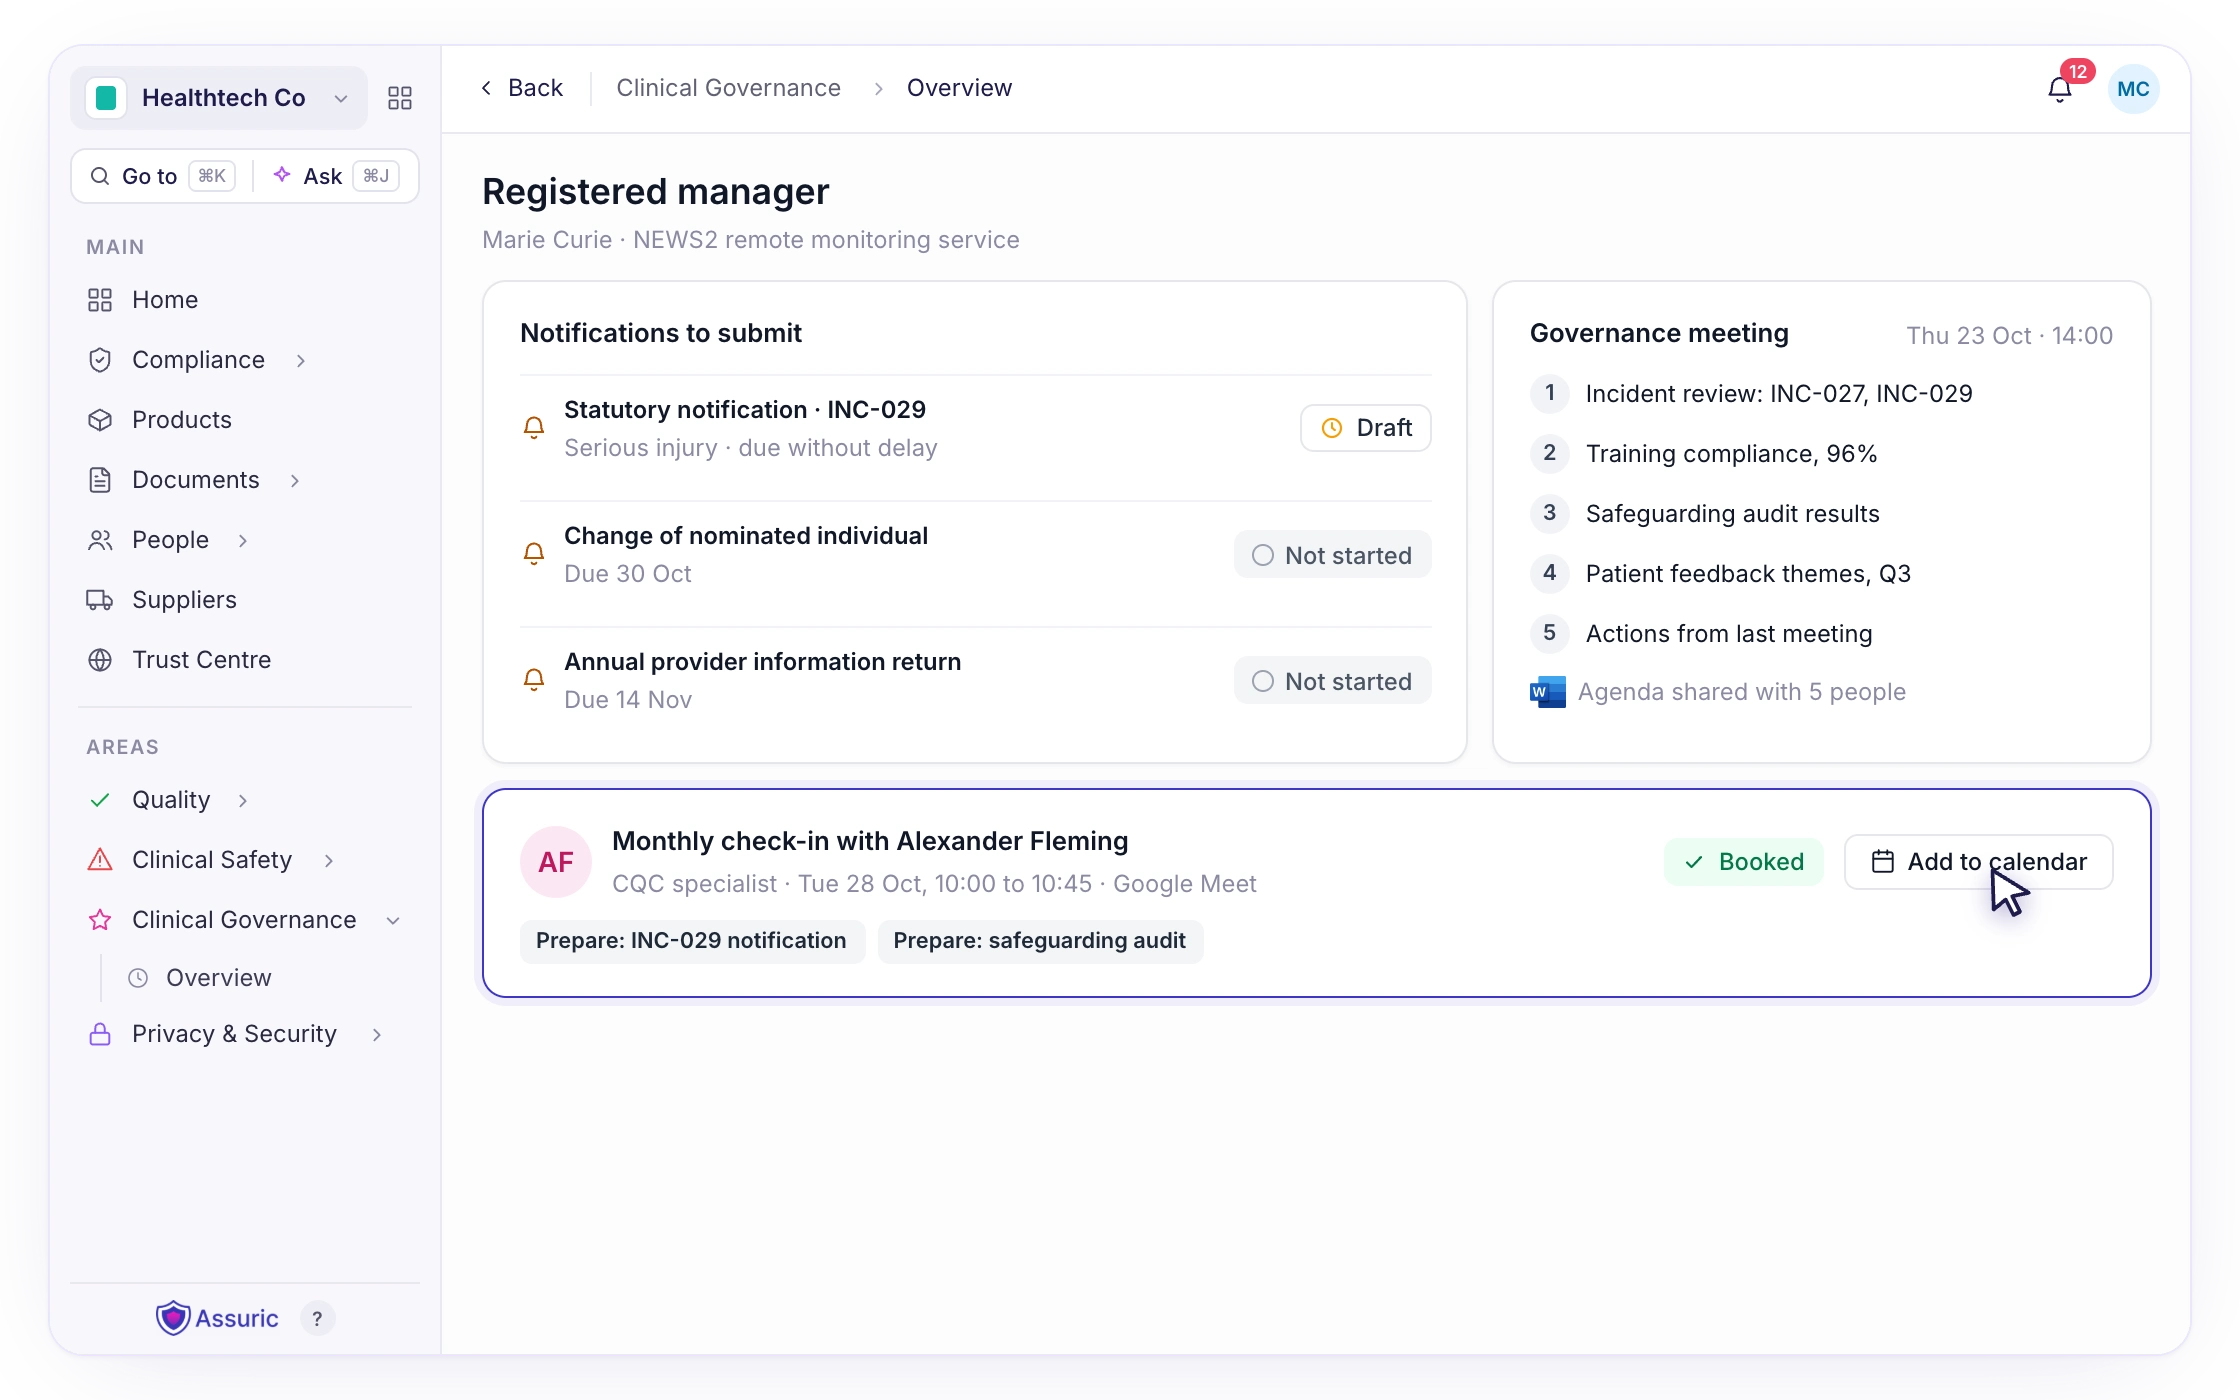Open the MC user avatar menu

click(2133, 89)
